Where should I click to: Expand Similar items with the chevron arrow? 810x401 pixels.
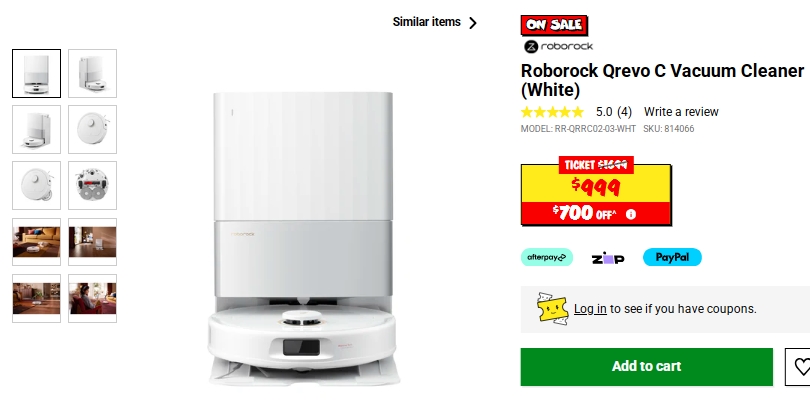click(473, 23)
